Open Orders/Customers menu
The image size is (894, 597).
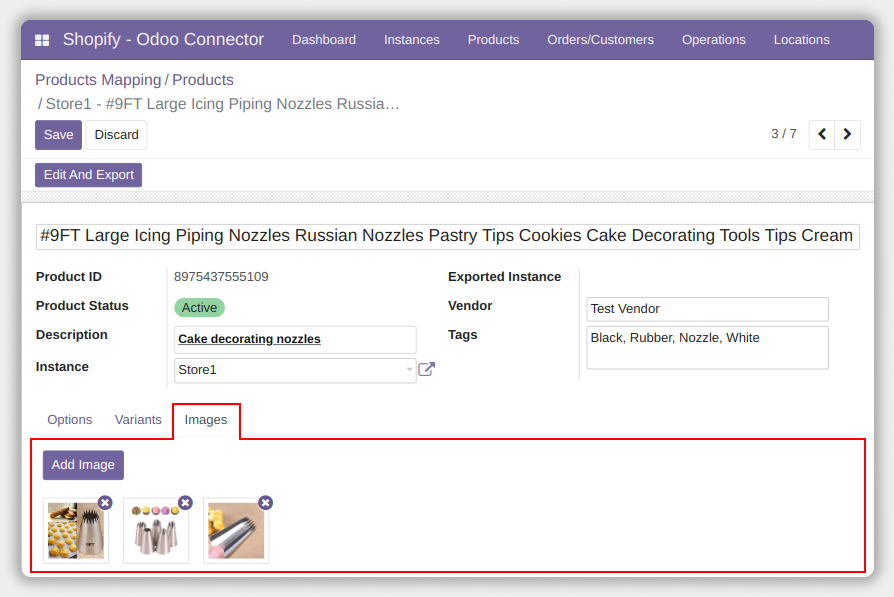(600, 40)
